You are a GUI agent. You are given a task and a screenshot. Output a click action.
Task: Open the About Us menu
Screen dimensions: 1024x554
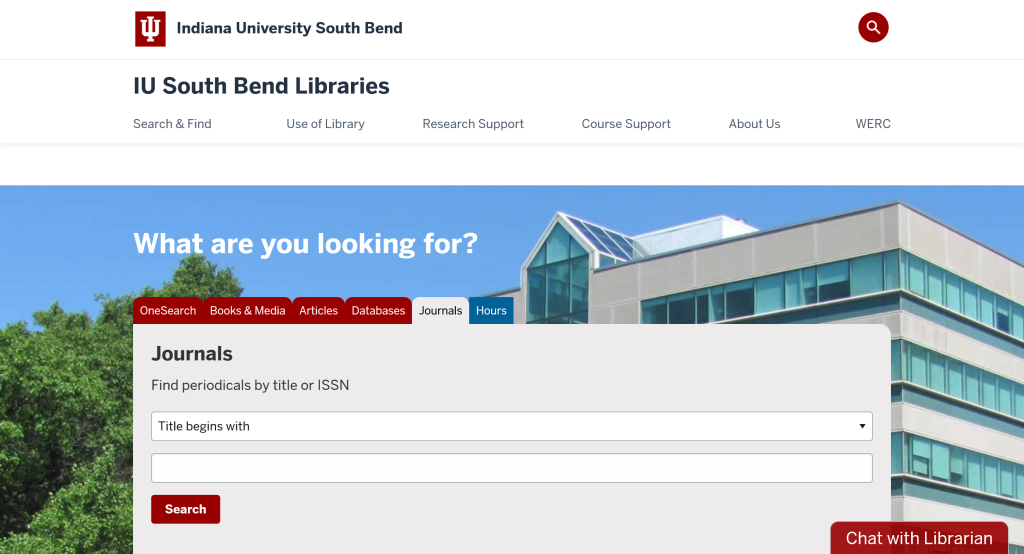[x=754, y=123]
